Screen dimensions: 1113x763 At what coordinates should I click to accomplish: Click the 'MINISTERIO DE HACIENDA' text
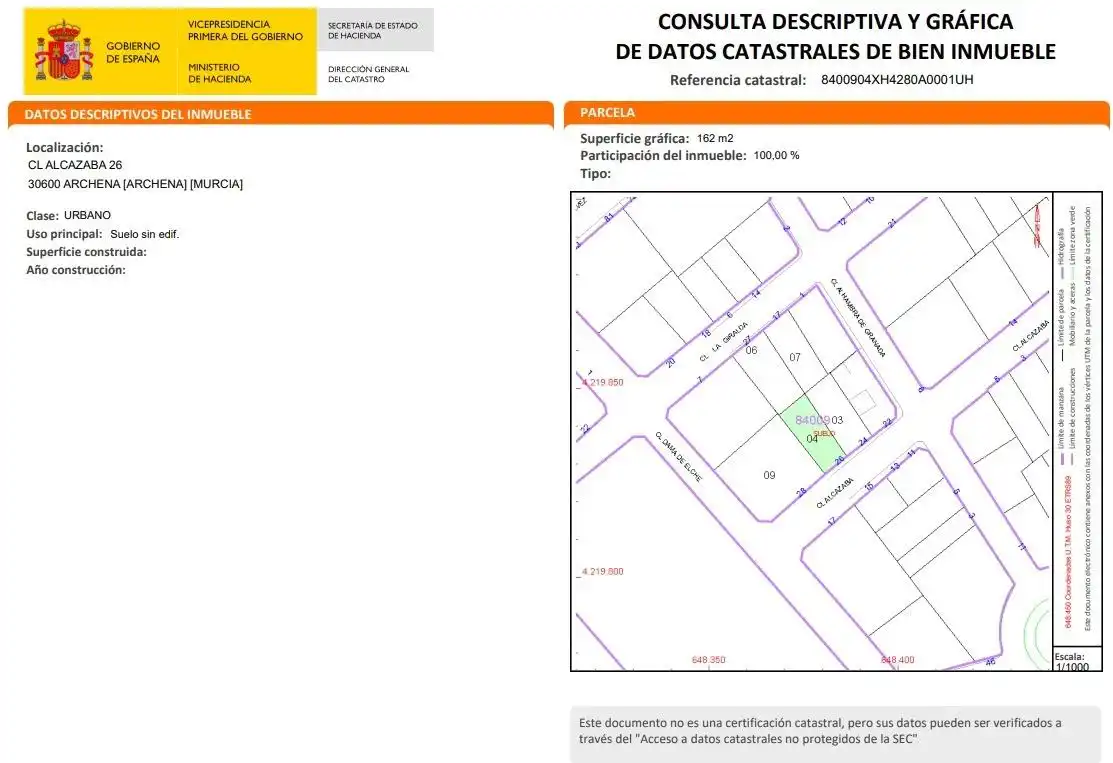coord(219,73)
